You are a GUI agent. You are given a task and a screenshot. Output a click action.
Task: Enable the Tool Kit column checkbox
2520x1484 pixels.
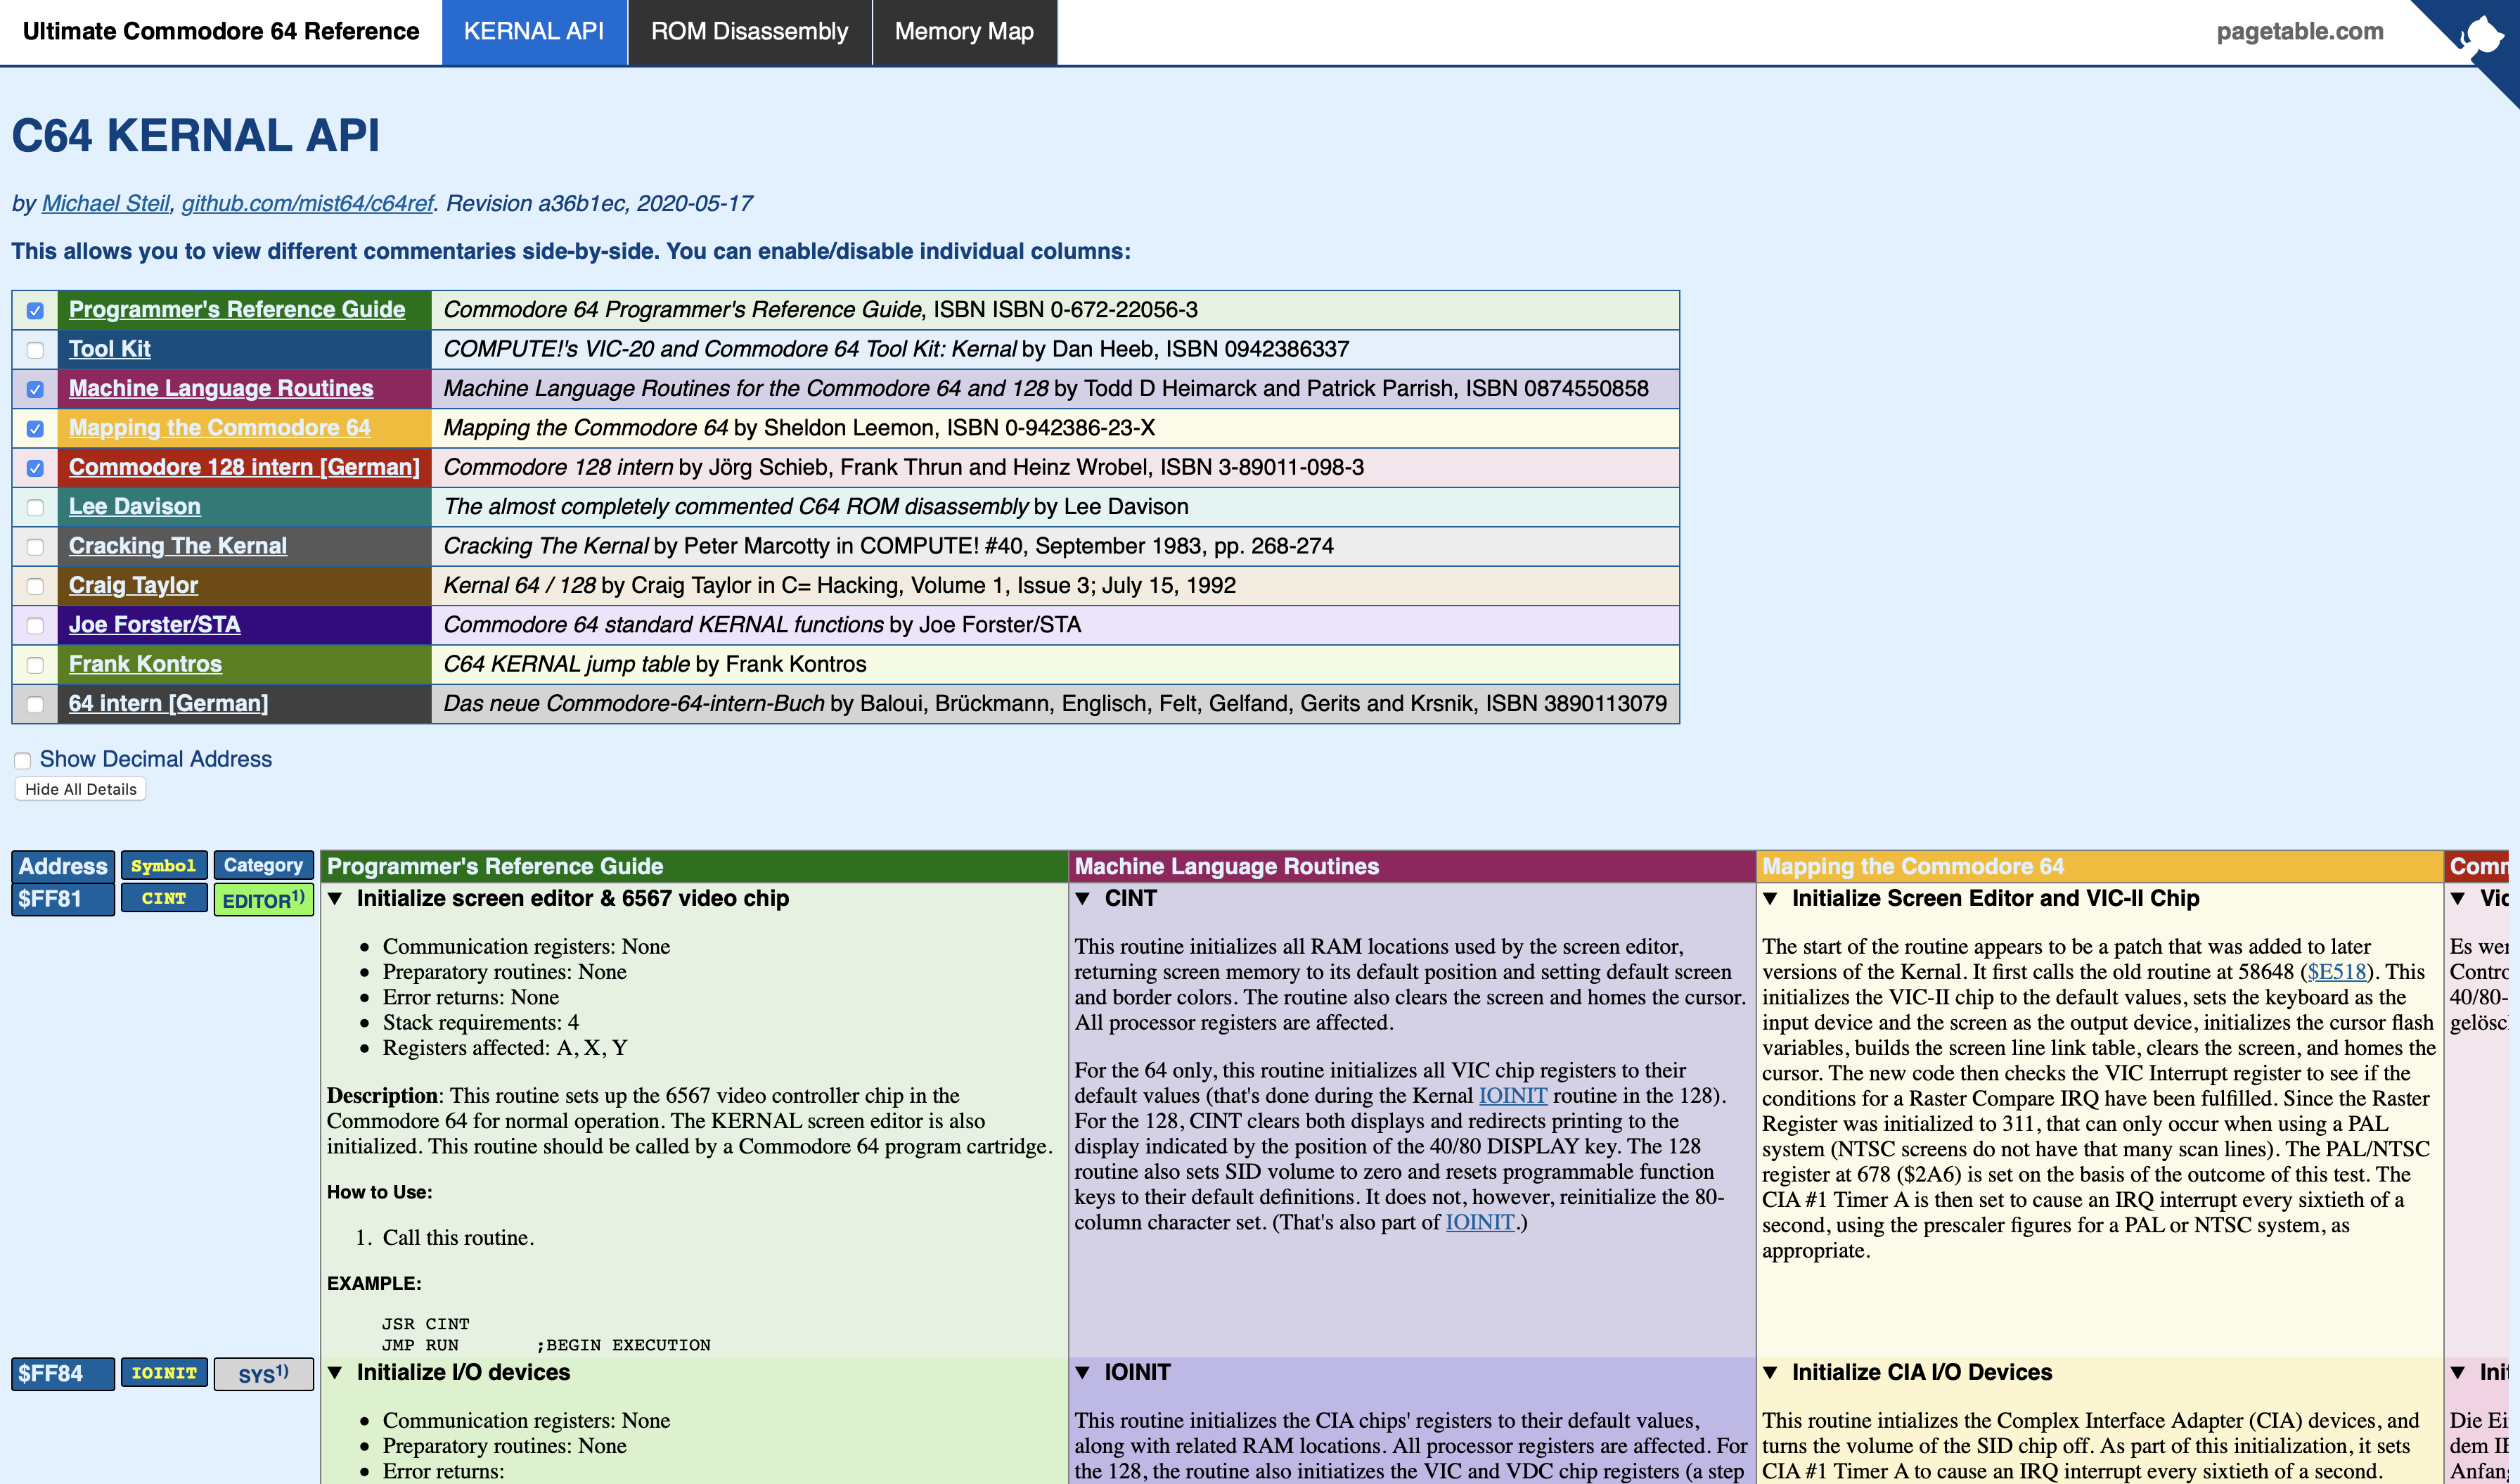[x=35, y=350]
